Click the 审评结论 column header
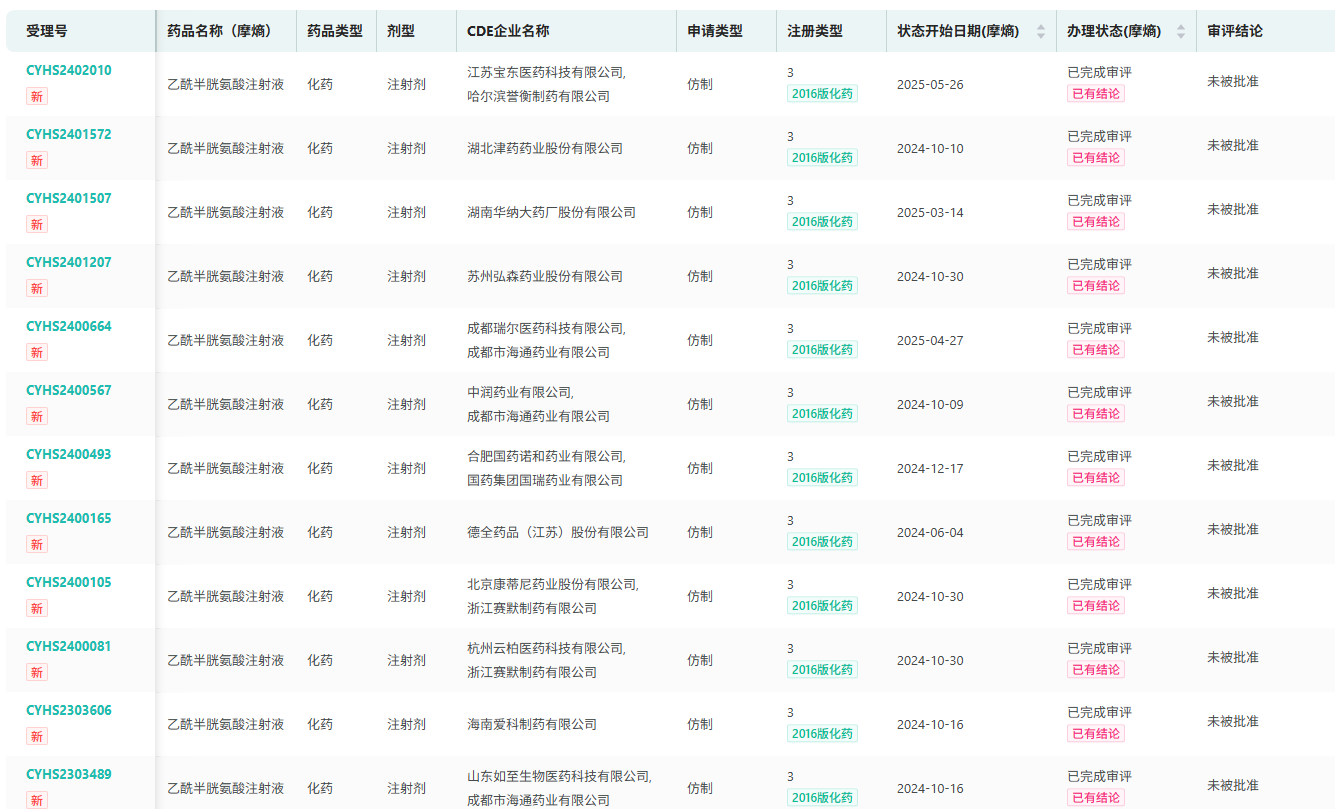Viewport: 1335px width, 809px height. [x=1234, y=31]
